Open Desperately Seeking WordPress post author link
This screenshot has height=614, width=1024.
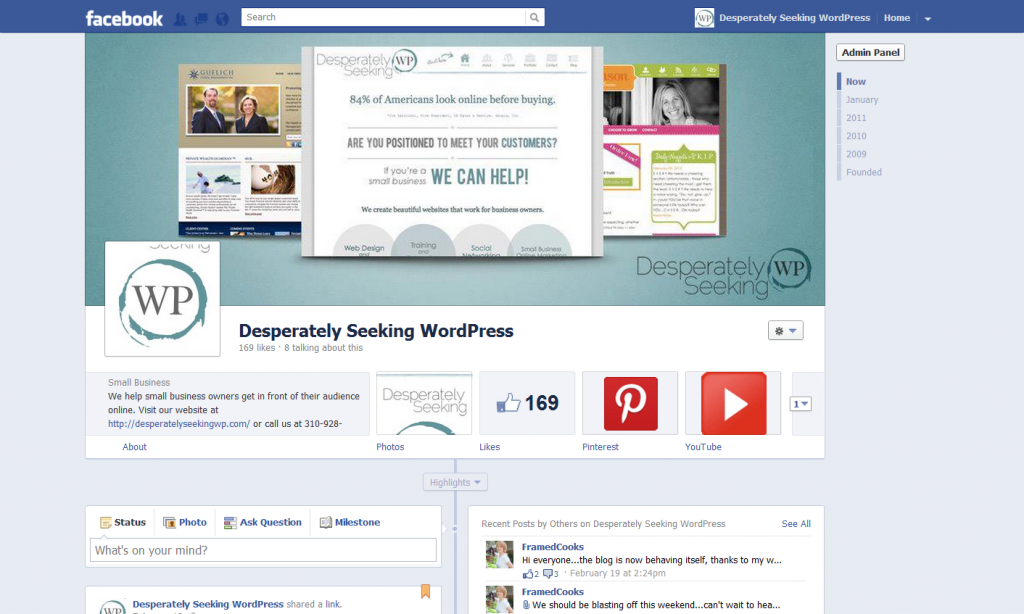pyautogui.click(x=208, y=604)
